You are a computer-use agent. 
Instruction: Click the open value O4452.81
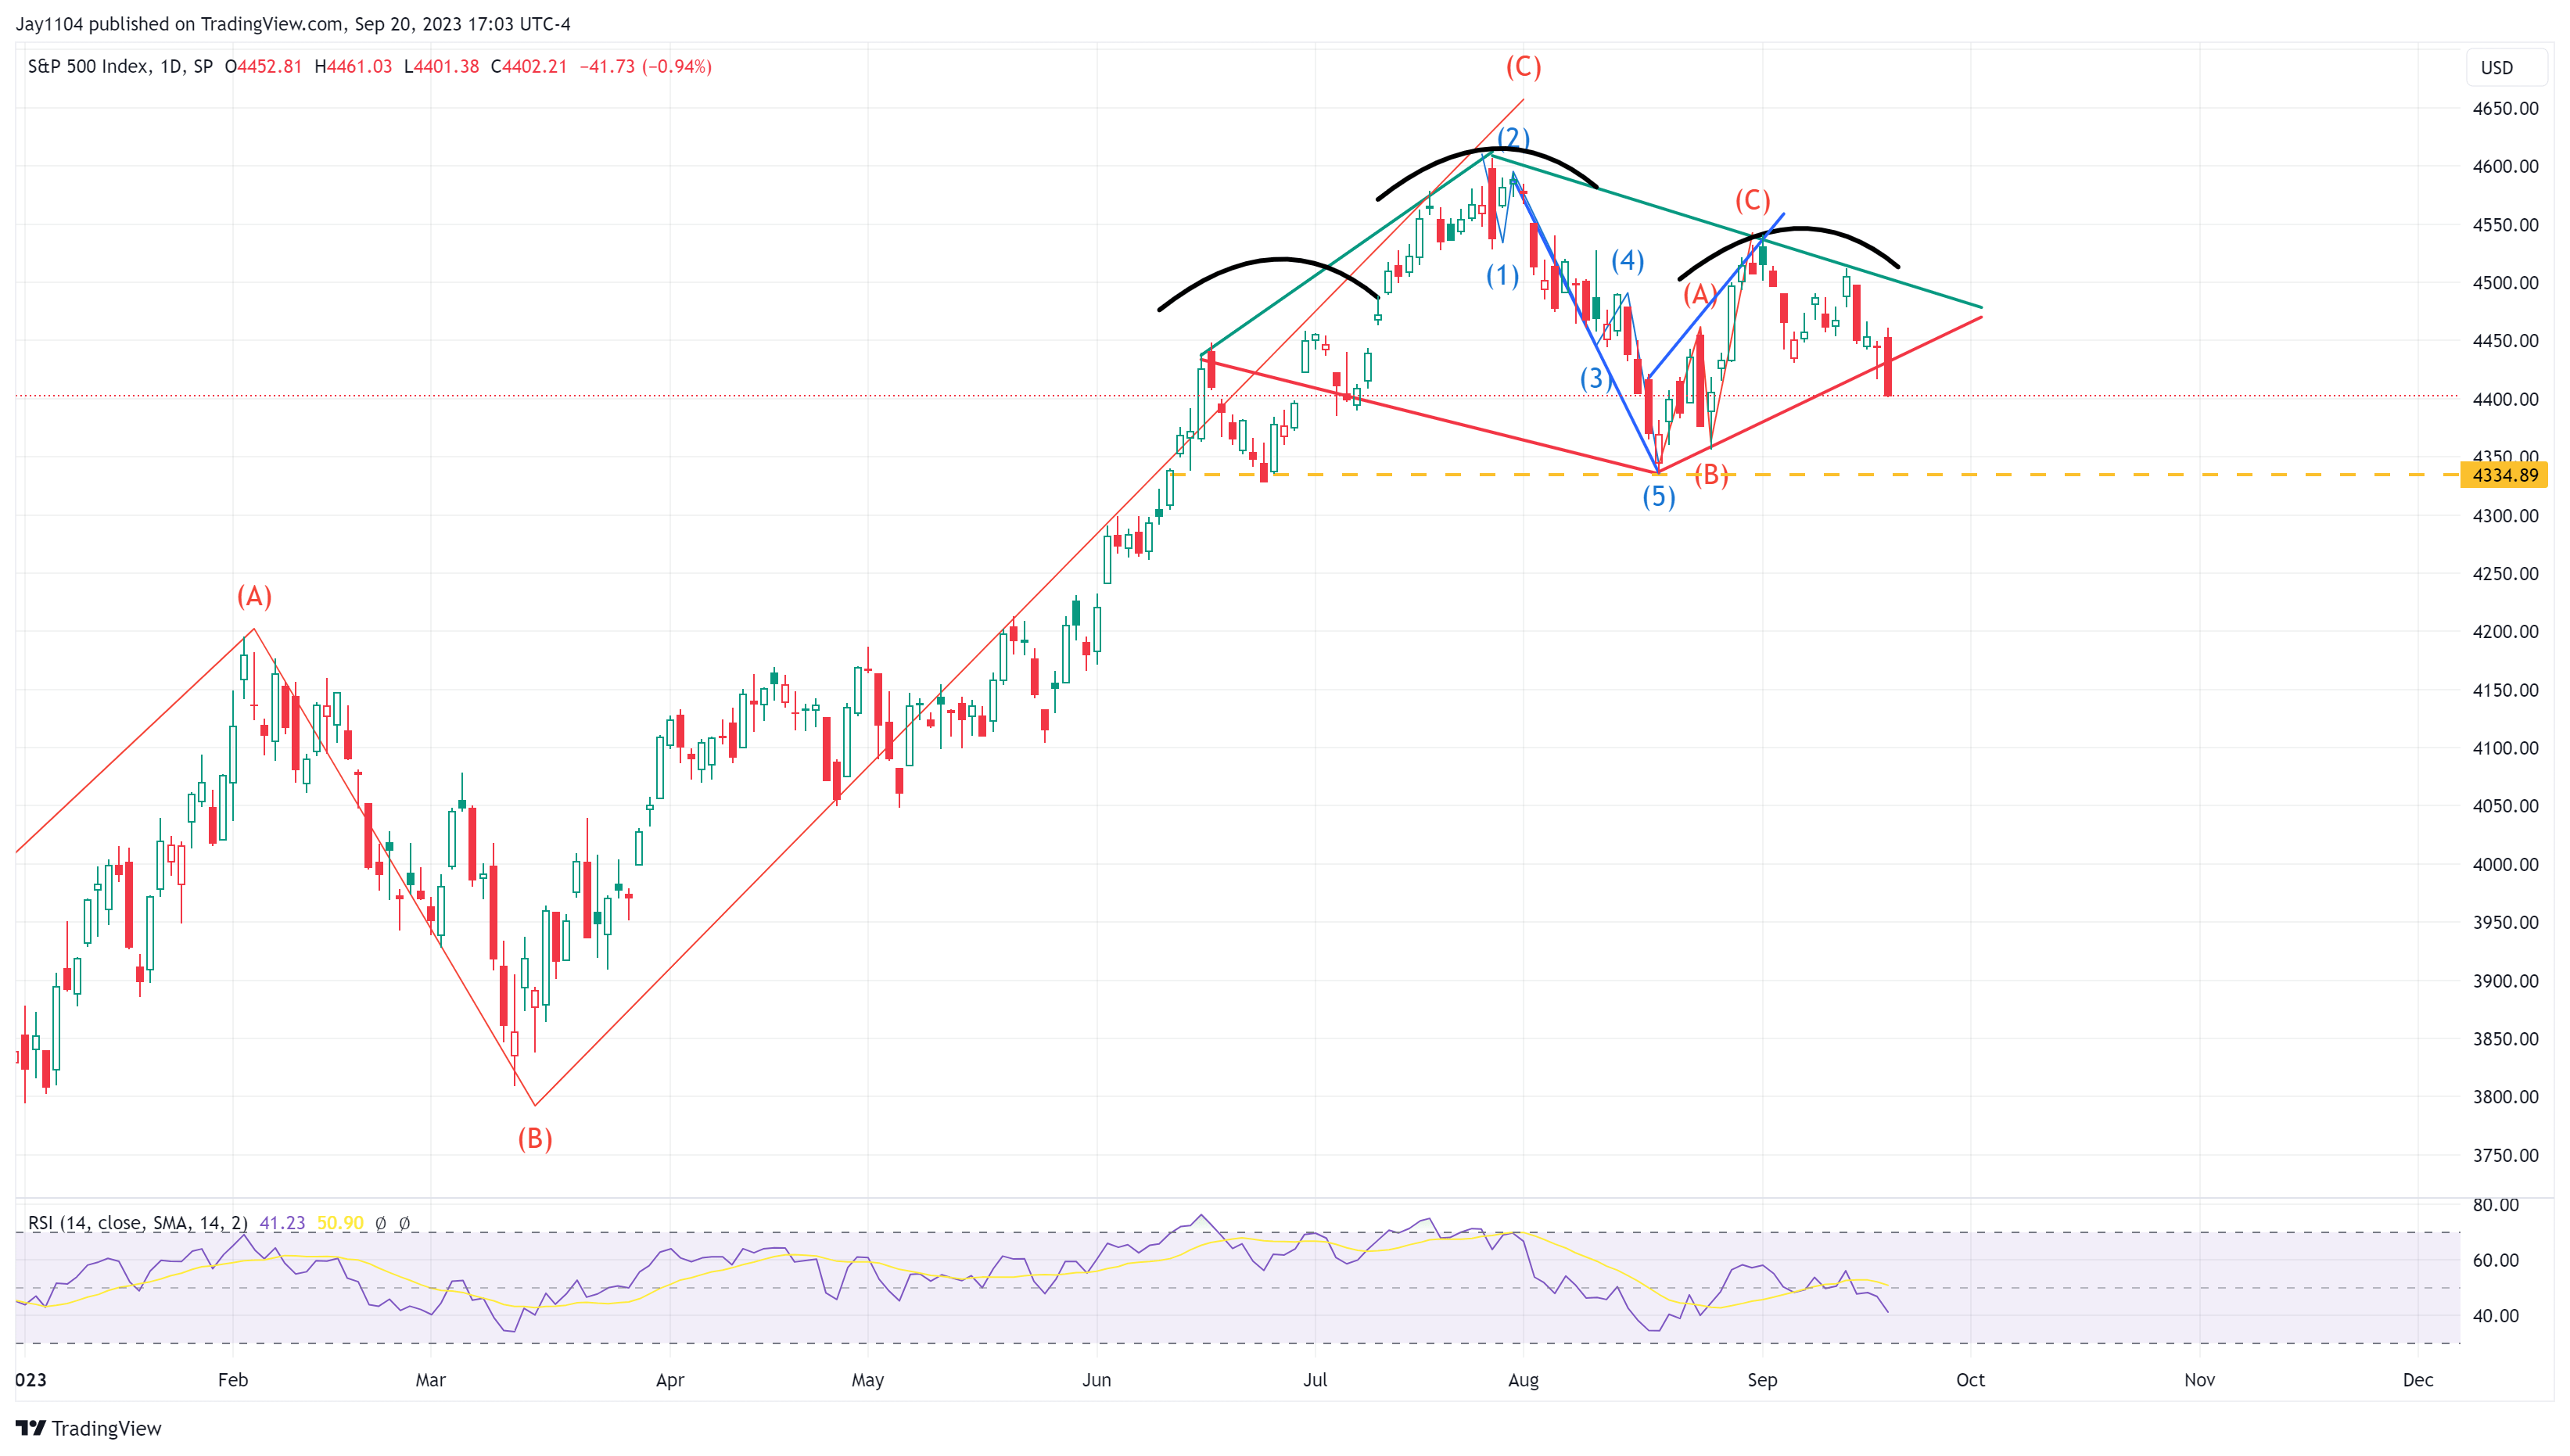[263, 67]
